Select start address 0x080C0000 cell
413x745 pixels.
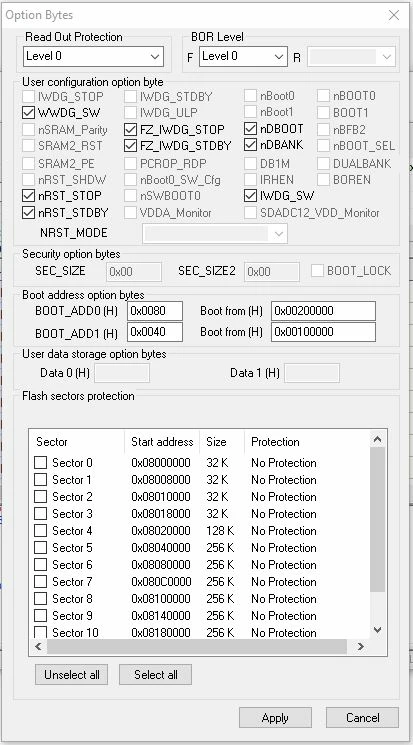coord(161,582)
